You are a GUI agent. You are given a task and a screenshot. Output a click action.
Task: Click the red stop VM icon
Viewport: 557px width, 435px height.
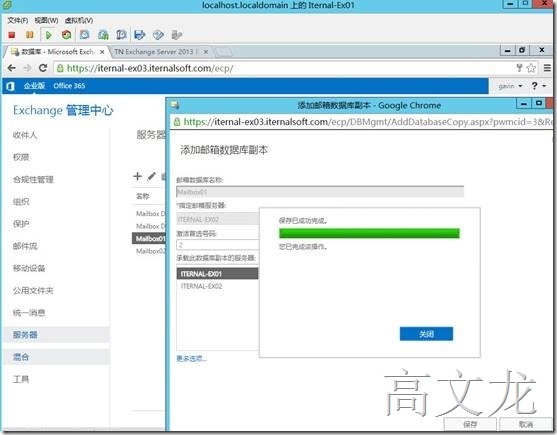pyautogui.click(x=12, y=35)
